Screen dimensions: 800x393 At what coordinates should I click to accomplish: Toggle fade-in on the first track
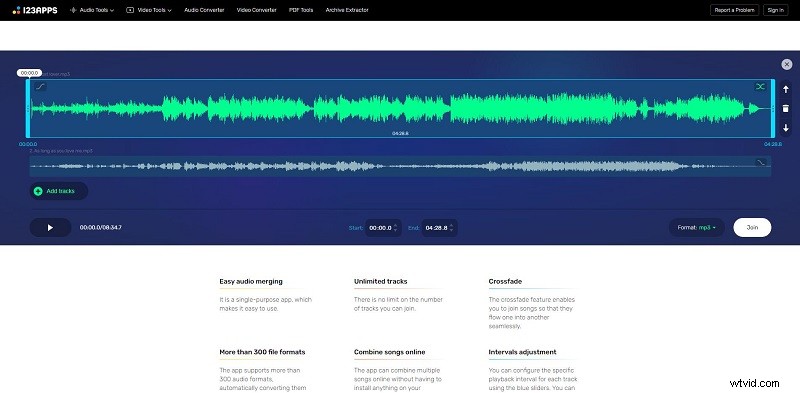[x=40, y=87]
